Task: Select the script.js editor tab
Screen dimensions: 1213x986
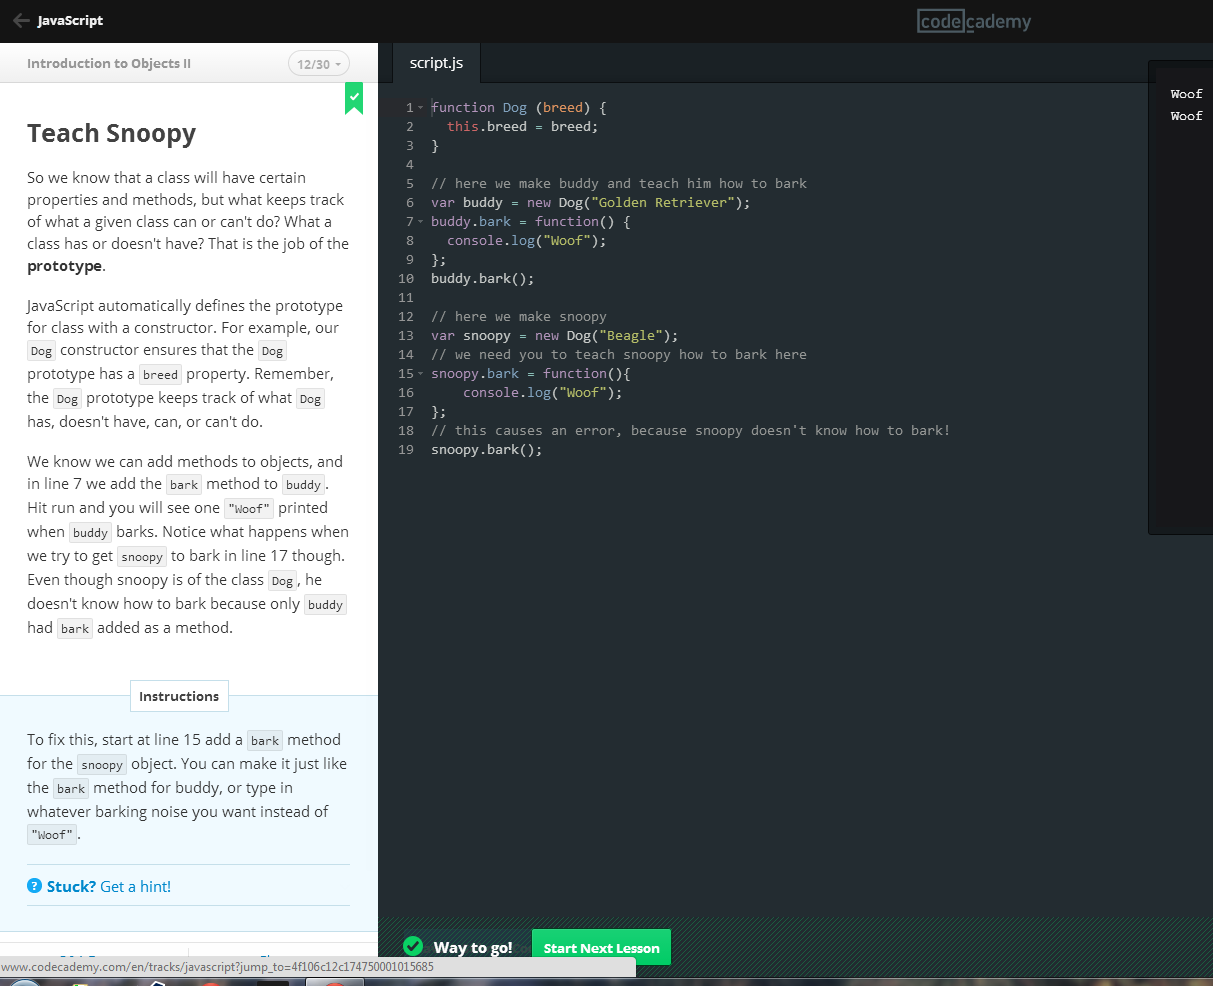Action: (x=436, y=63)
